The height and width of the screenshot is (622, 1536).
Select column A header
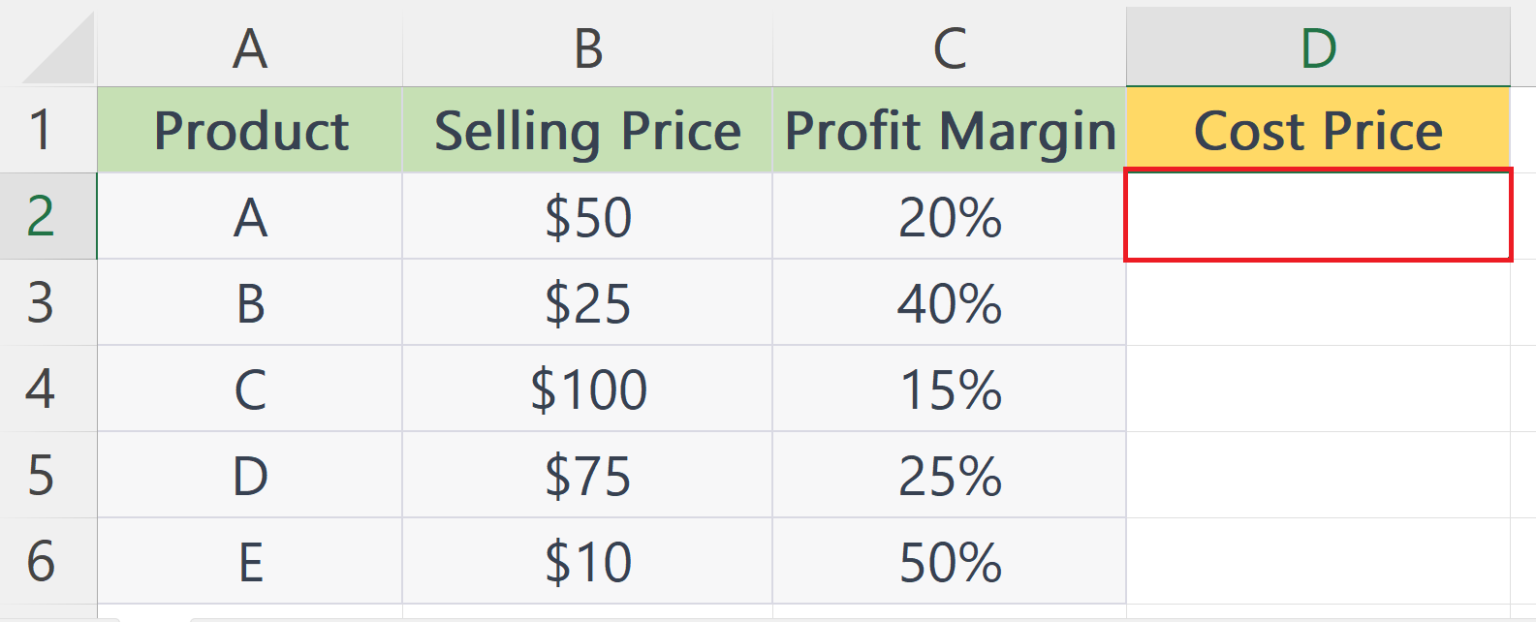(250, 47)
